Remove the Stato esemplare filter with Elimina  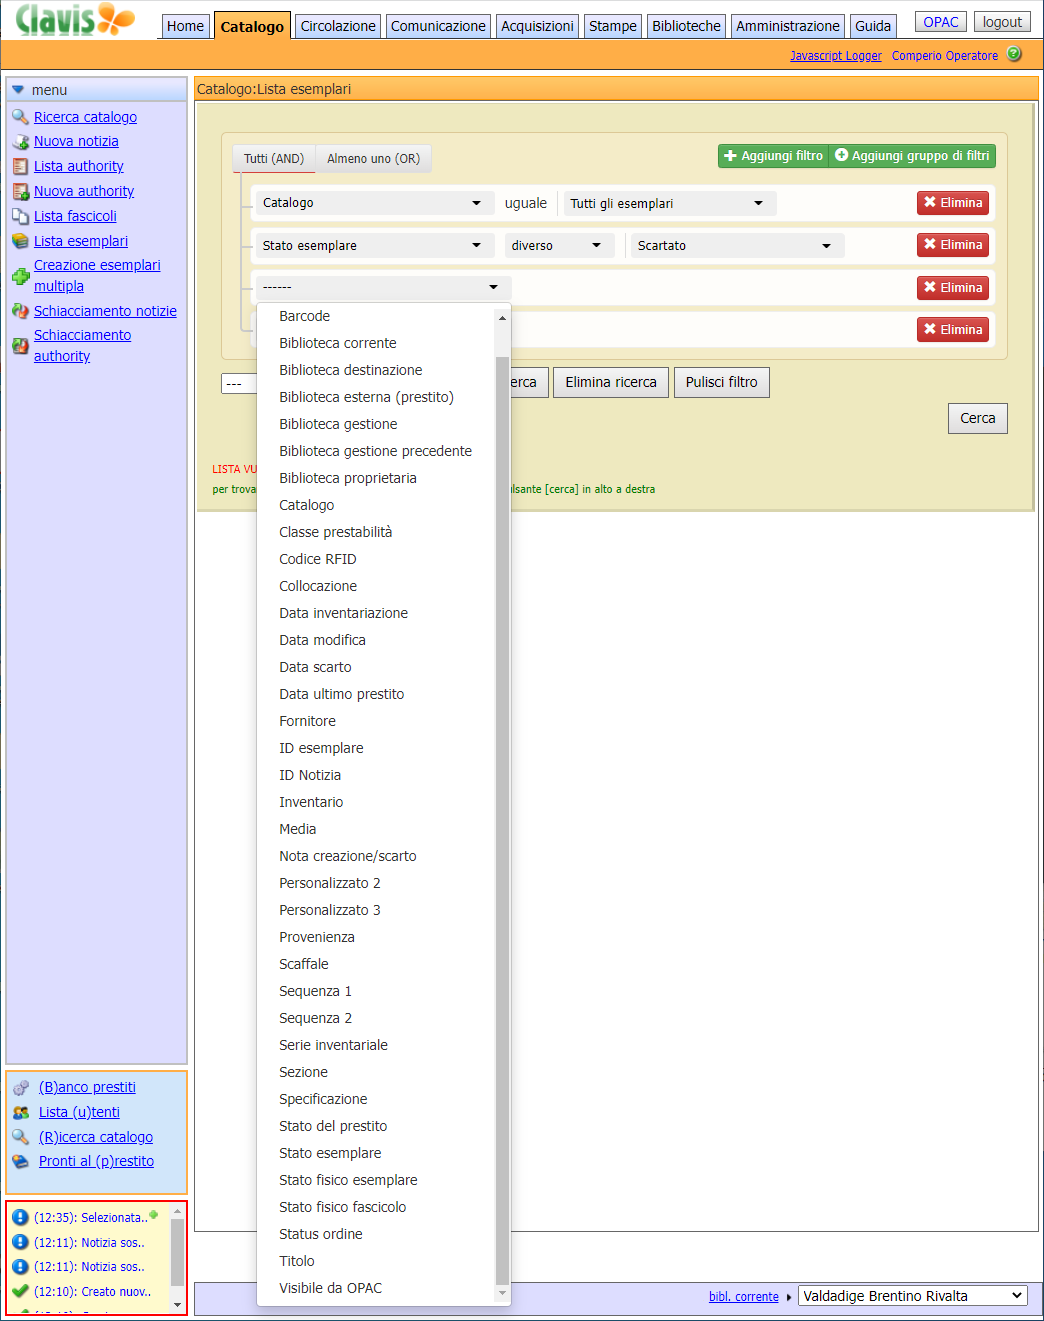tap(952, 245)
